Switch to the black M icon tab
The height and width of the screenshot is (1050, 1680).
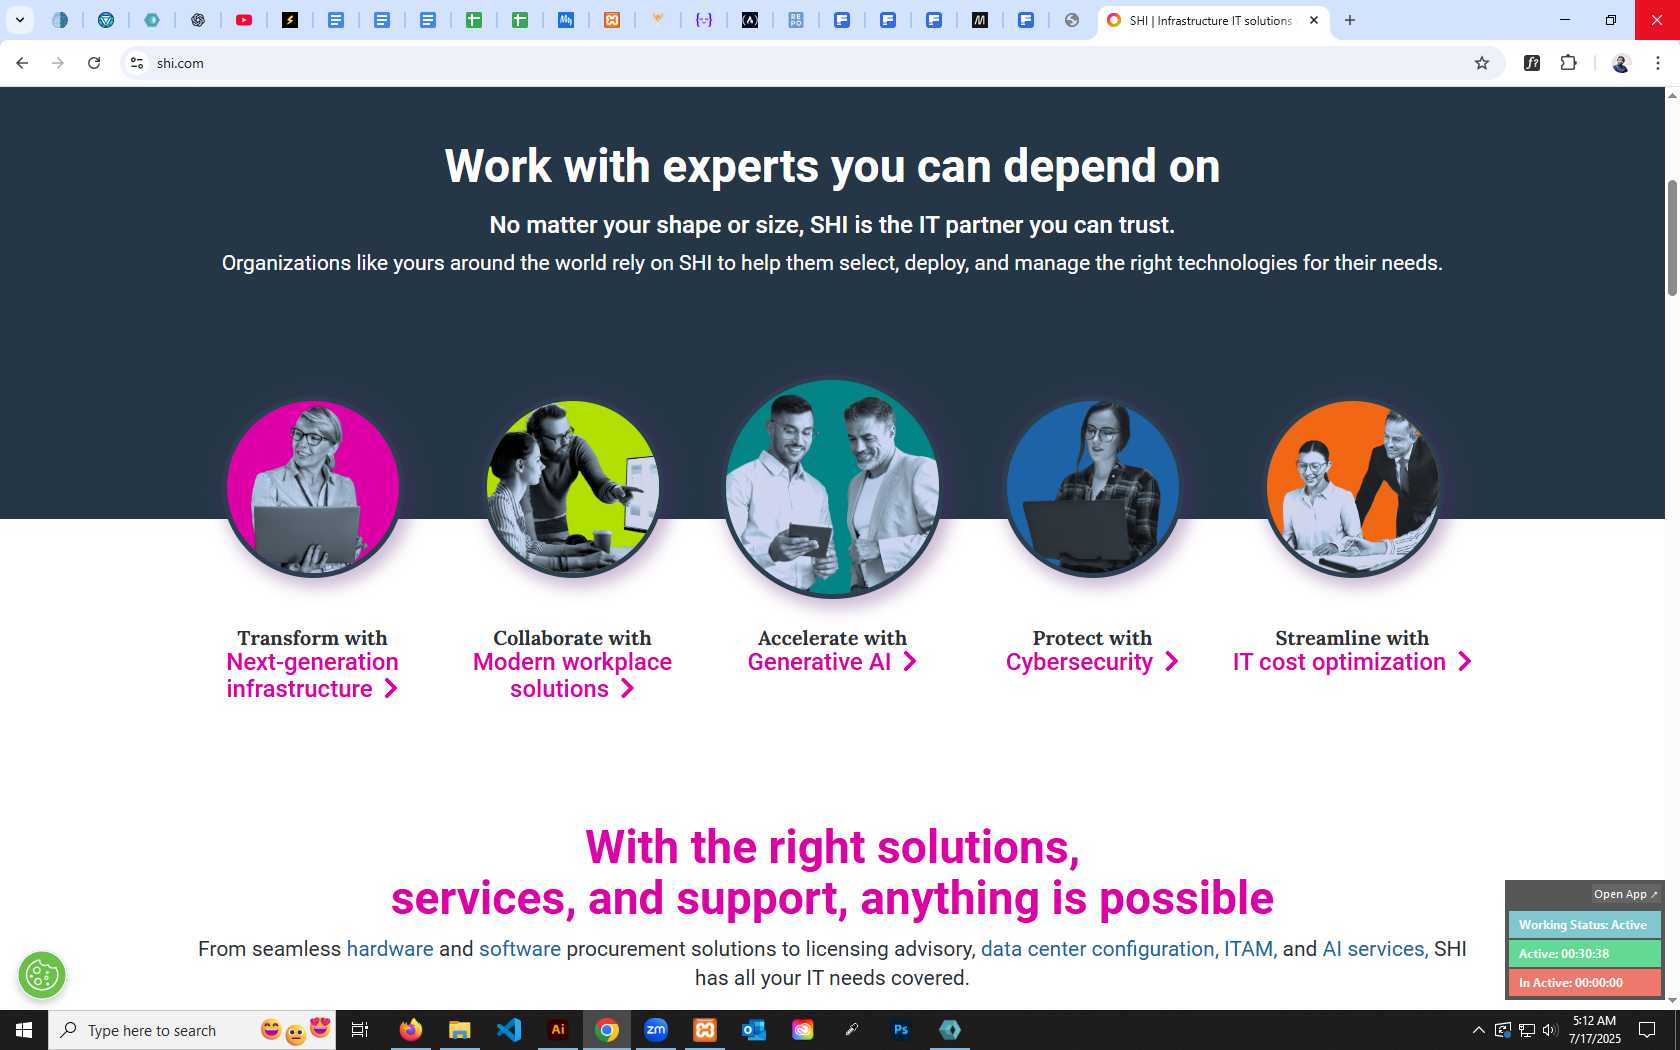coord(980,20)
